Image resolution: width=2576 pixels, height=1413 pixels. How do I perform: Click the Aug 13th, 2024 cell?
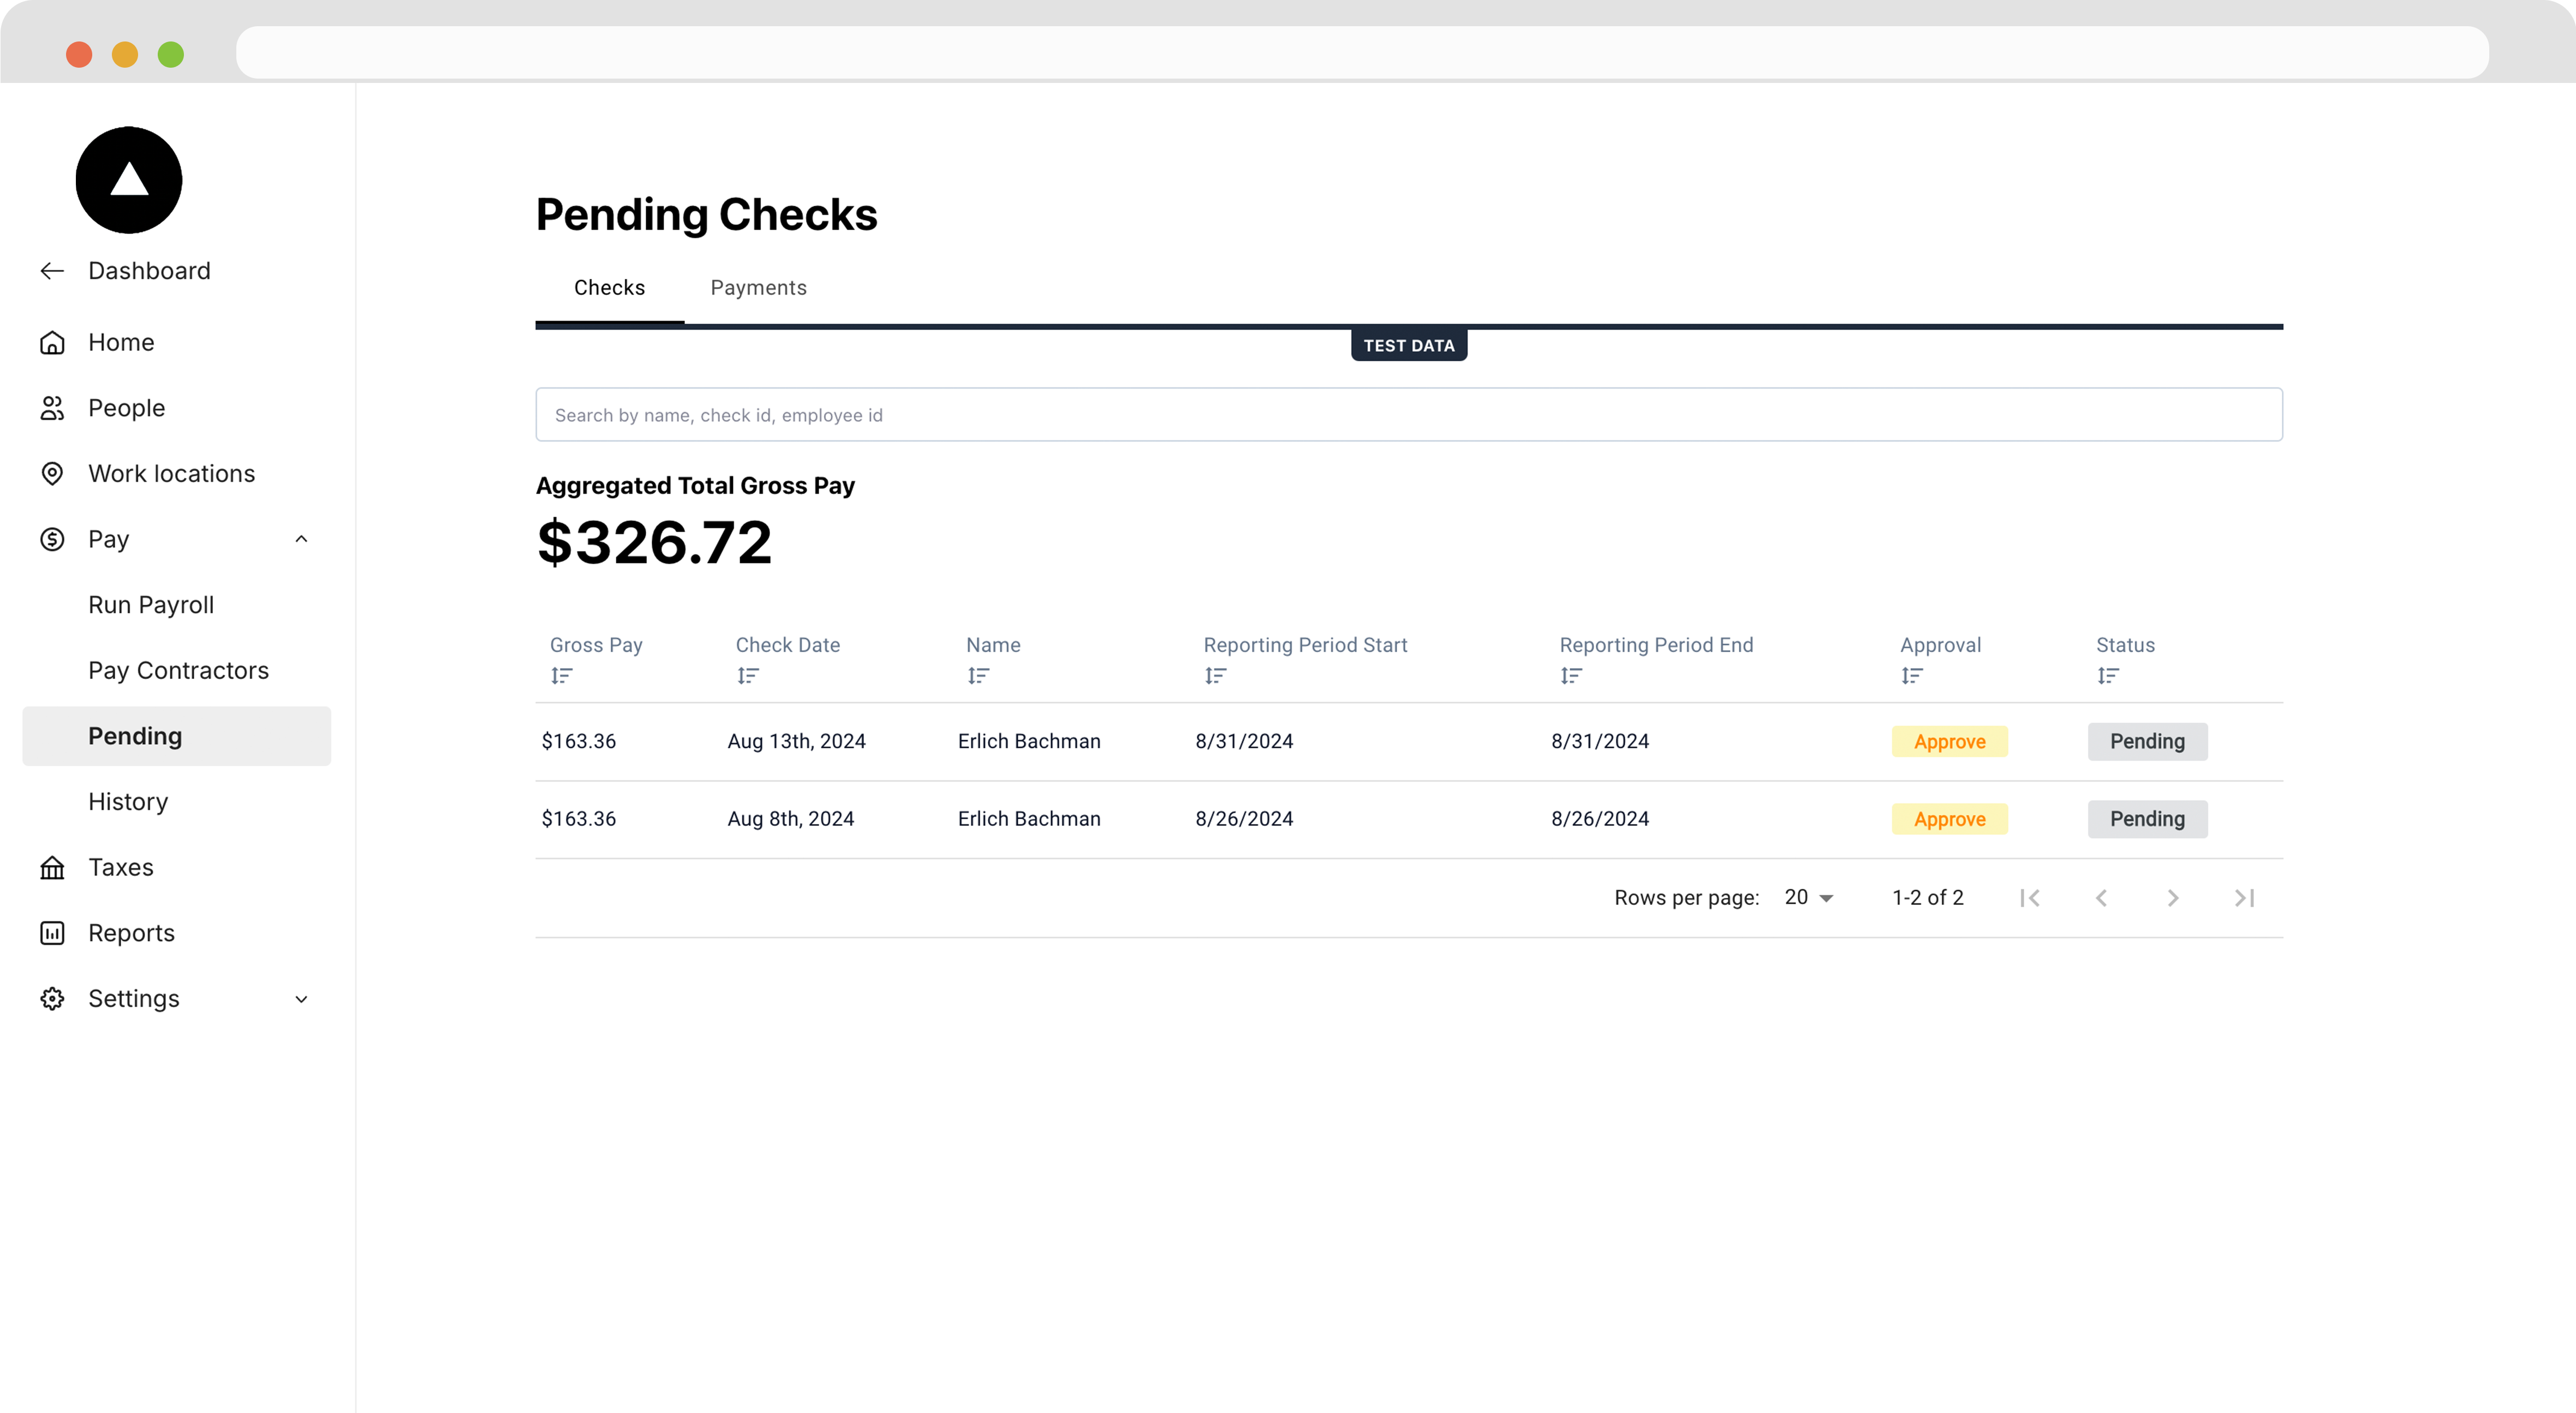coord(797,742)
